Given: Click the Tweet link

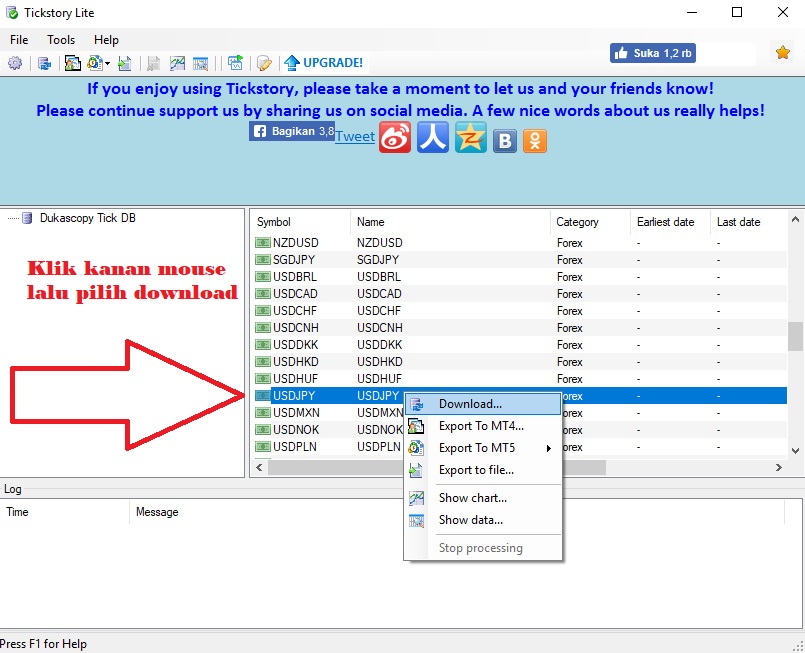Looking at the screenshot, I should pyautogui.click(x=355, y=137).
